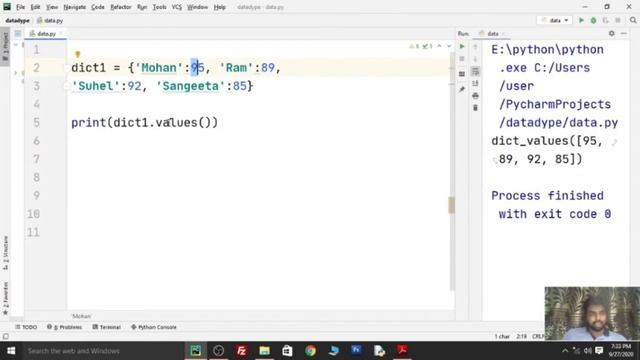
Task: Open the Window menu
Action: click(198, 7)
